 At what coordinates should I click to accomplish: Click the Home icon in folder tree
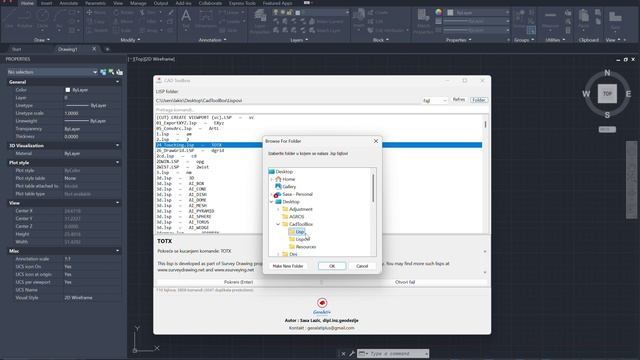tap(278, 179)
